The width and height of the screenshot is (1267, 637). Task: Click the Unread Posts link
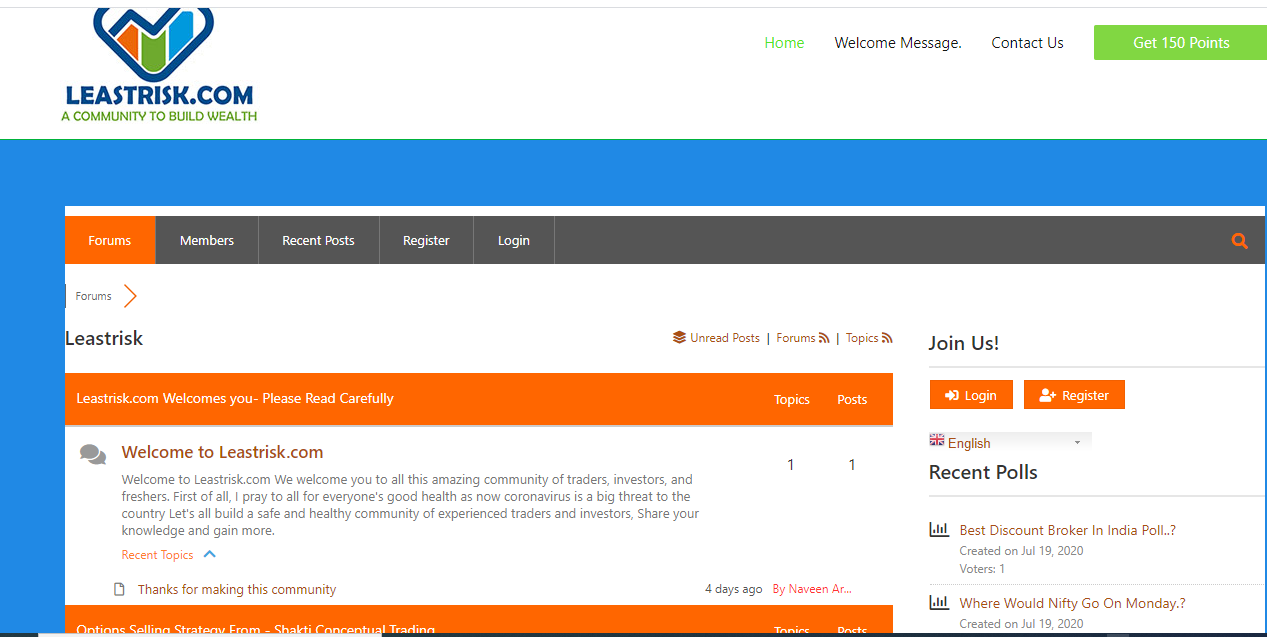(x=725, y=338)
